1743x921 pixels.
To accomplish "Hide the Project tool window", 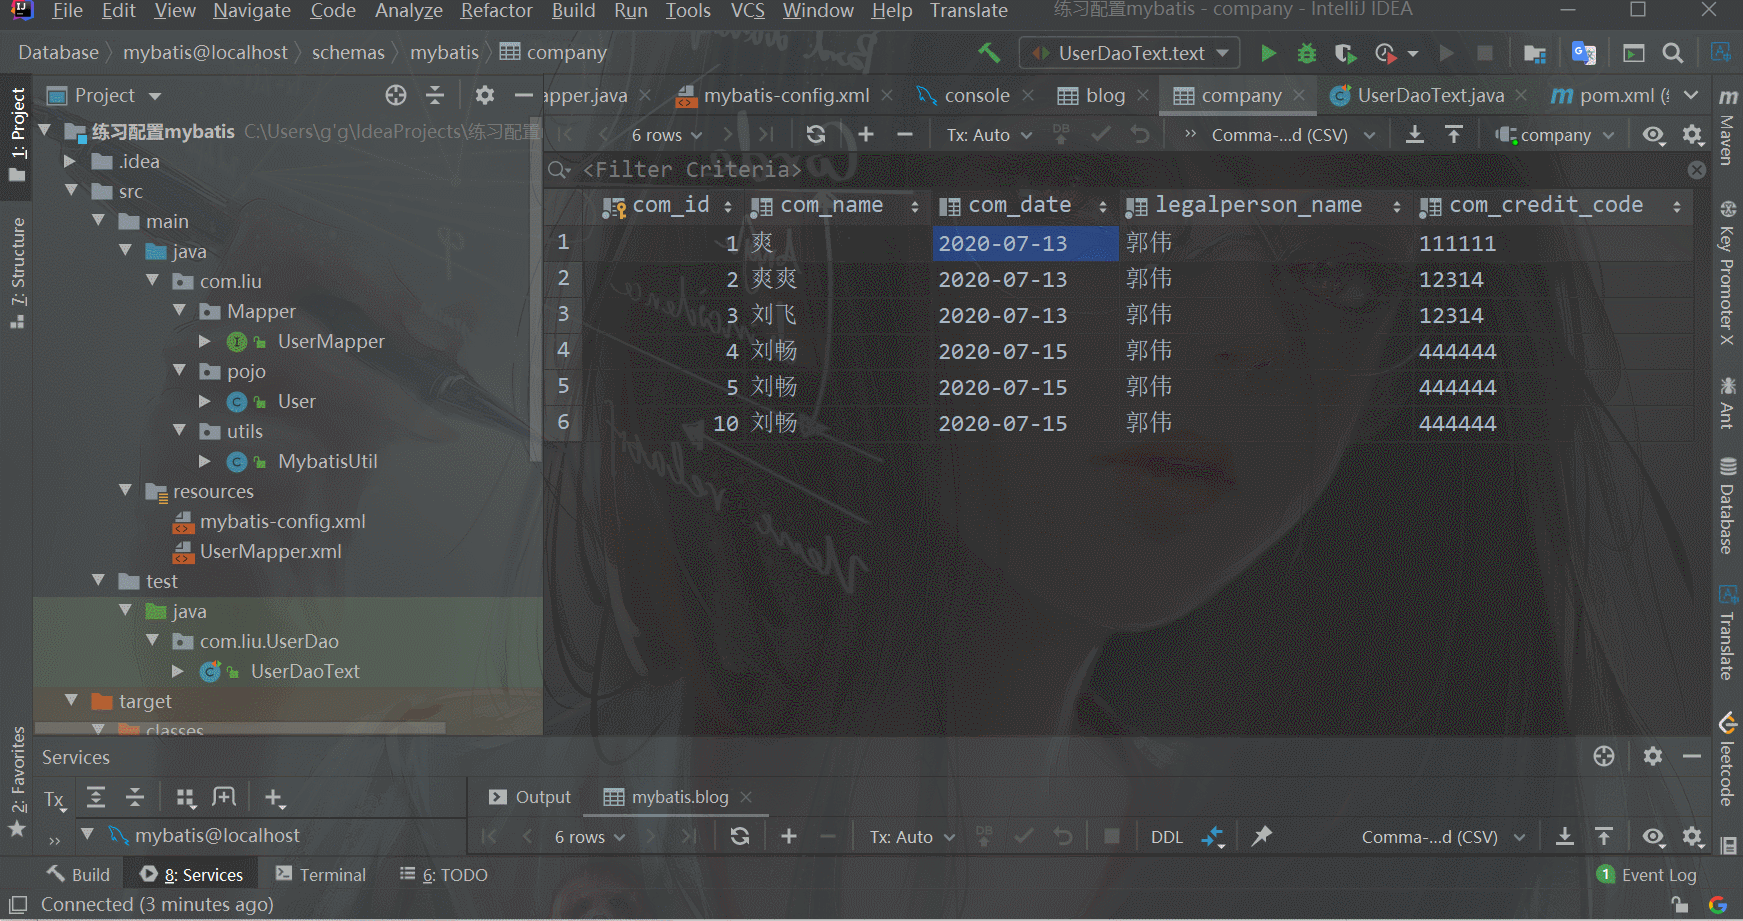I will [523, 95].
